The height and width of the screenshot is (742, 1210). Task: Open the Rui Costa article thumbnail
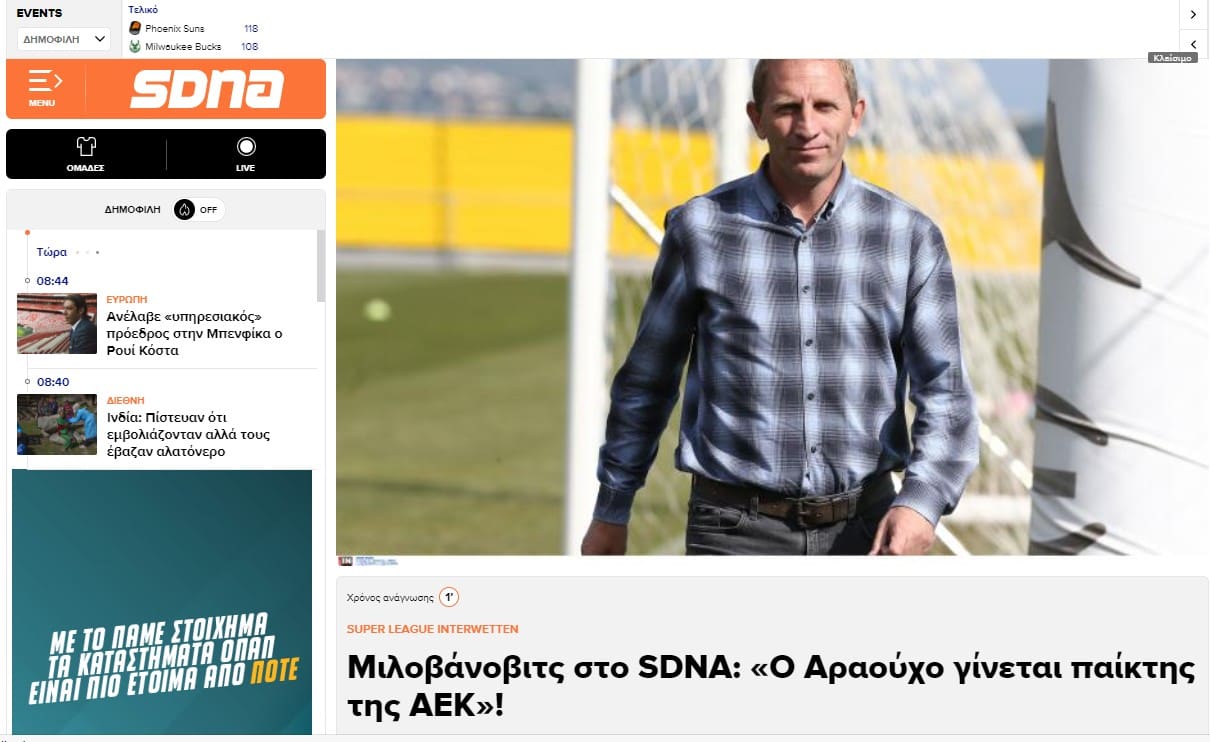coord(57,323)
